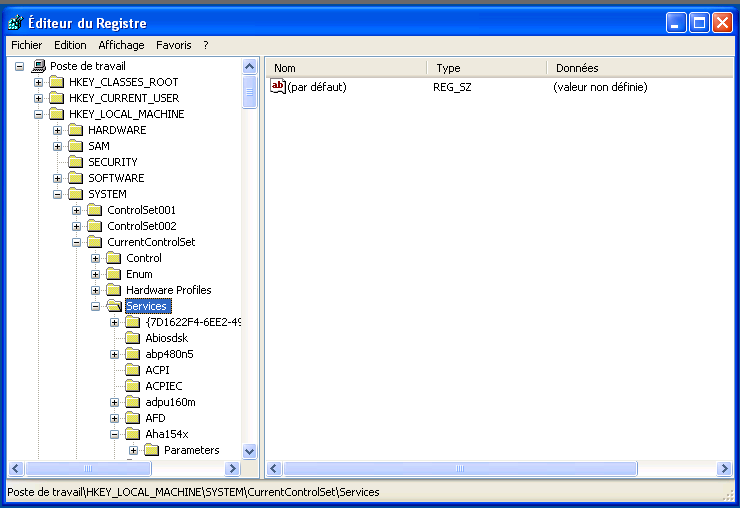The height and width of the screenshot is (508, 740).
Task: Click the SYSTEM folder icon
Action: click(76, 194)
